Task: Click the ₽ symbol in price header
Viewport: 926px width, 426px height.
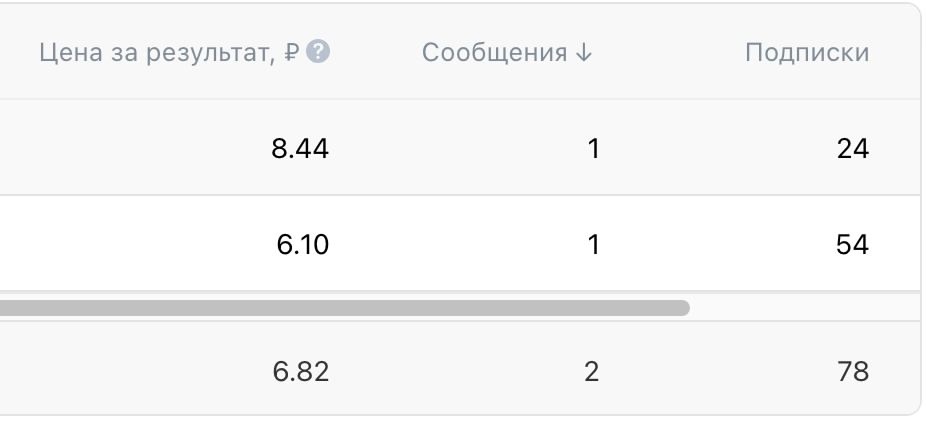Action: coord(291,53)
